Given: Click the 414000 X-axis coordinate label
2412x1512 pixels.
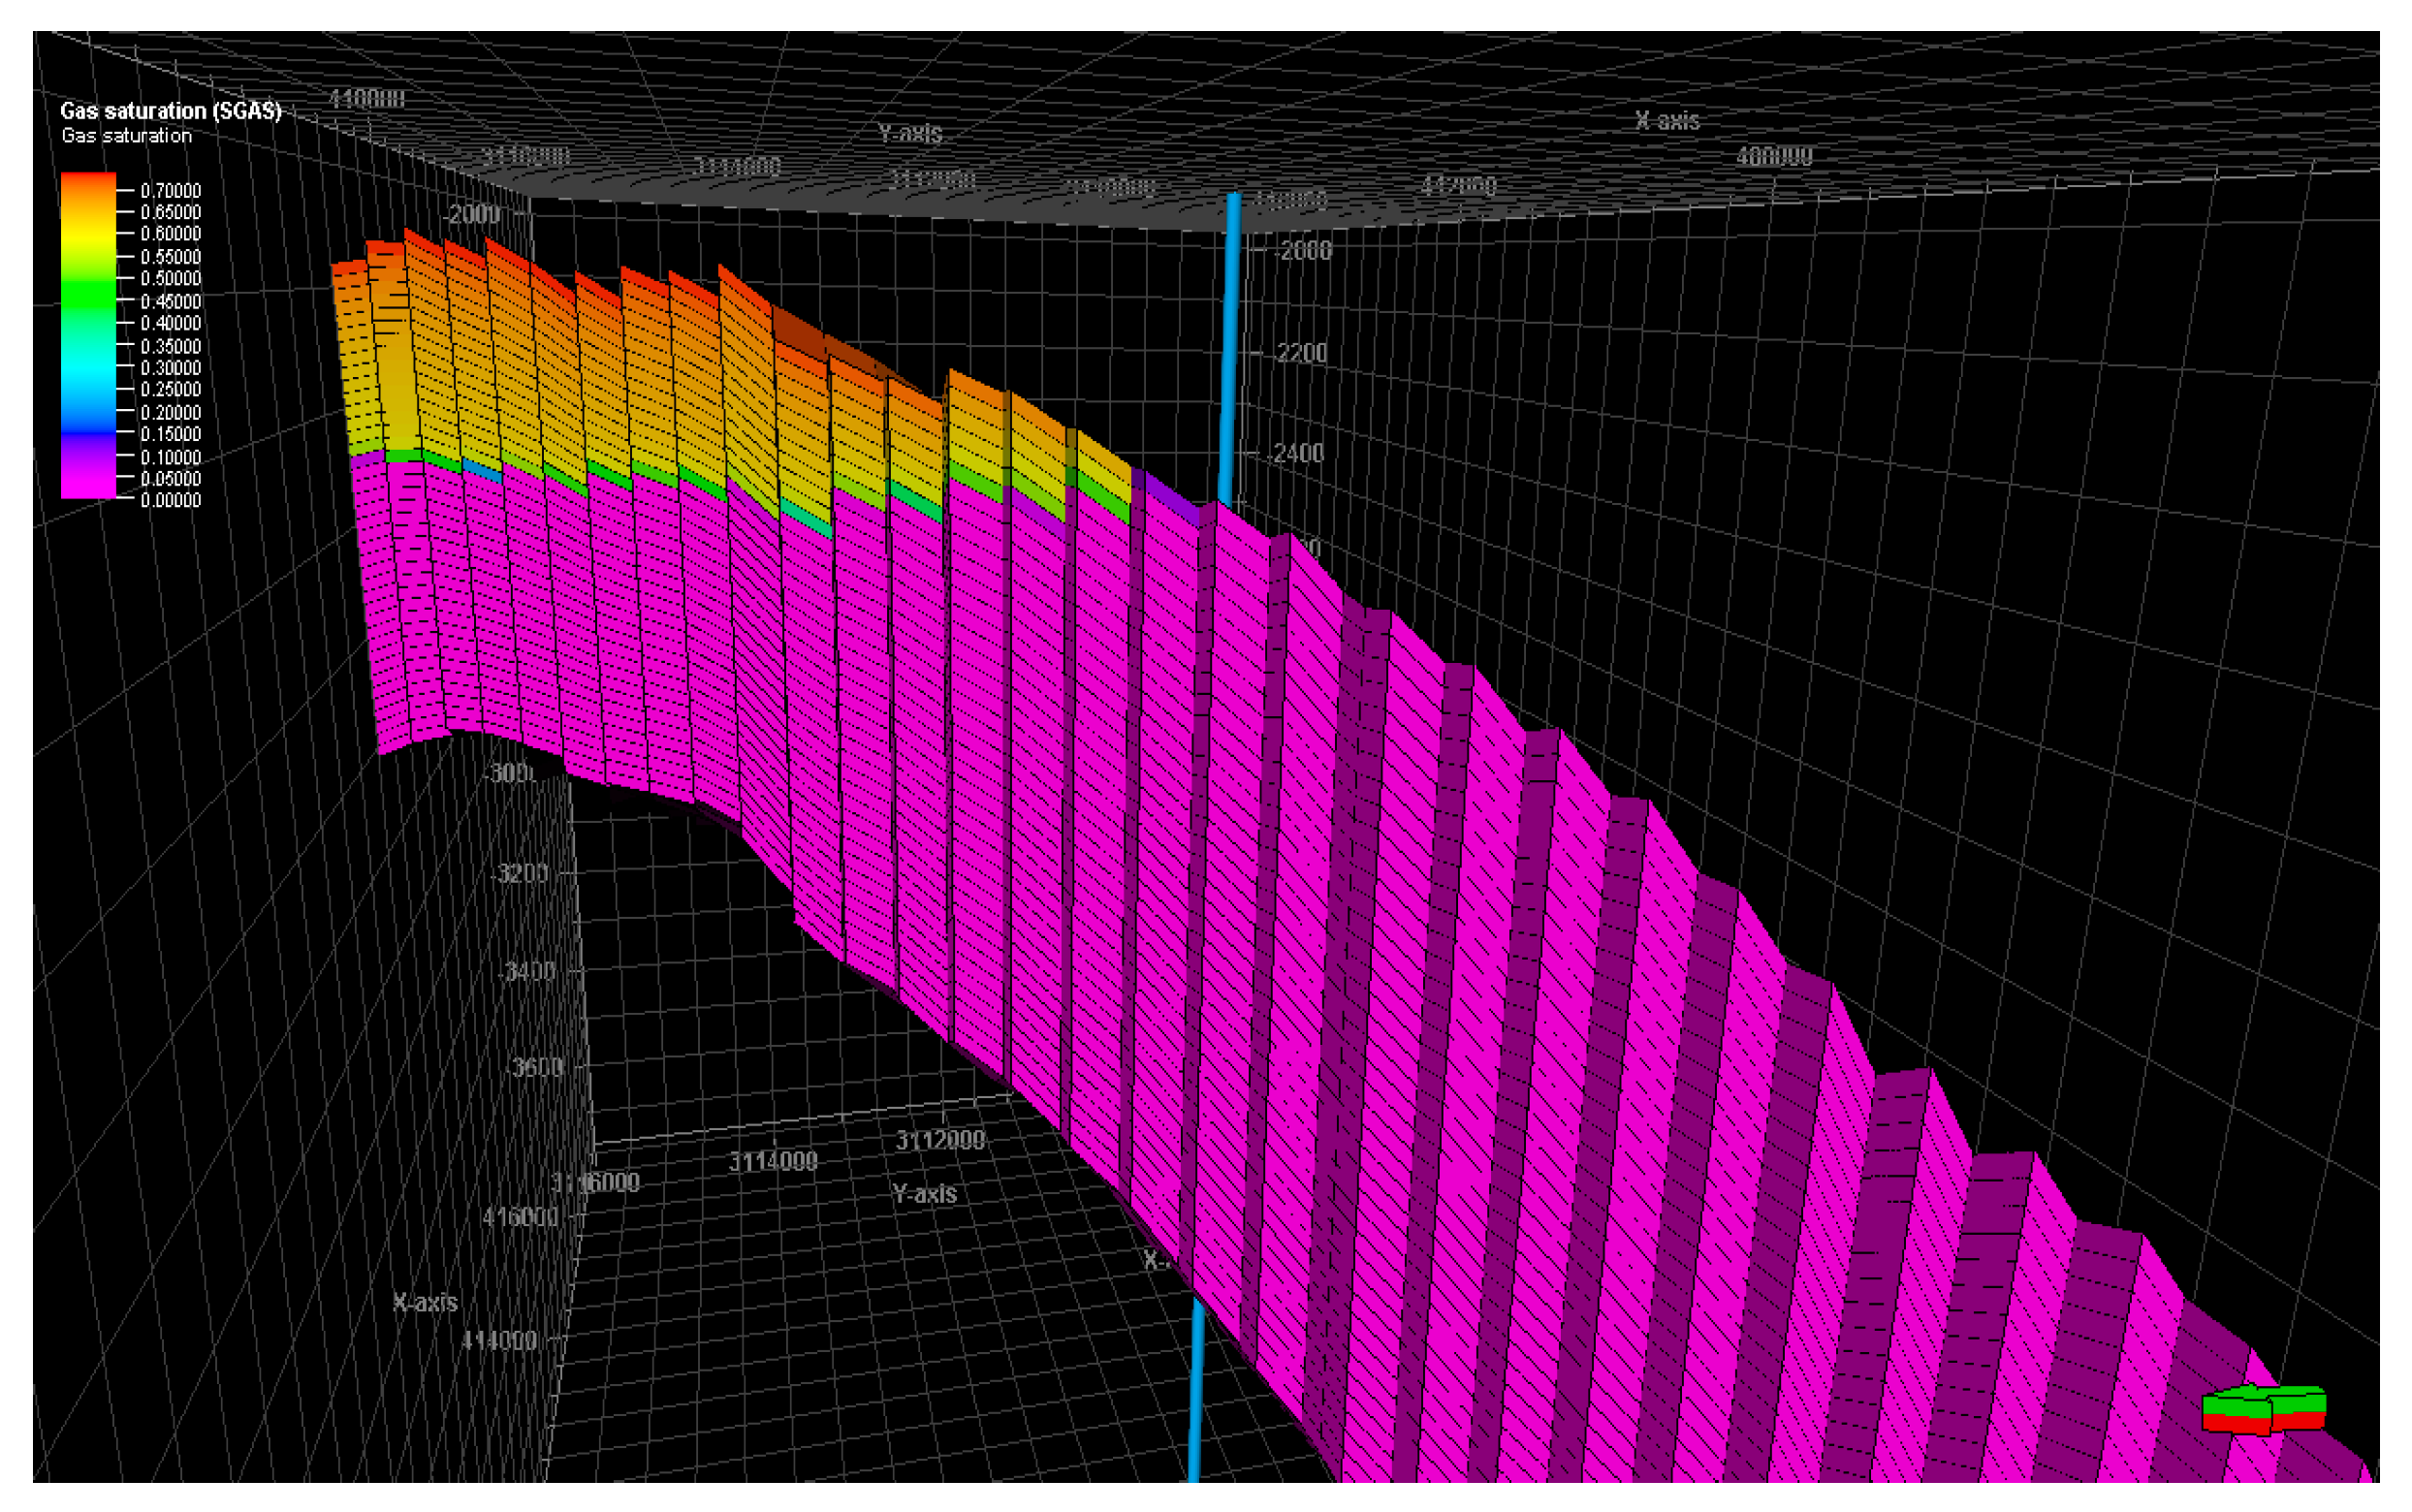Looking at the screenshot, I should point(499,1340).
